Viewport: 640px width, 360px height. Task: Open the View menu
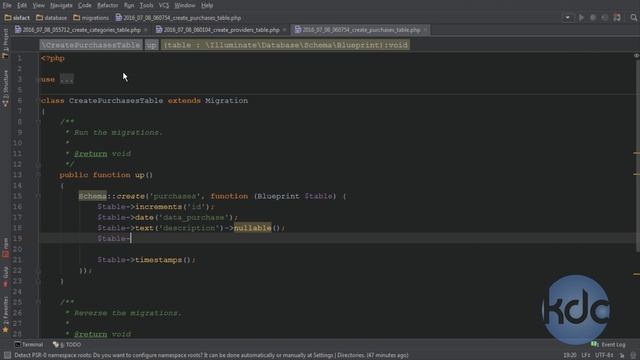point(38,5)
